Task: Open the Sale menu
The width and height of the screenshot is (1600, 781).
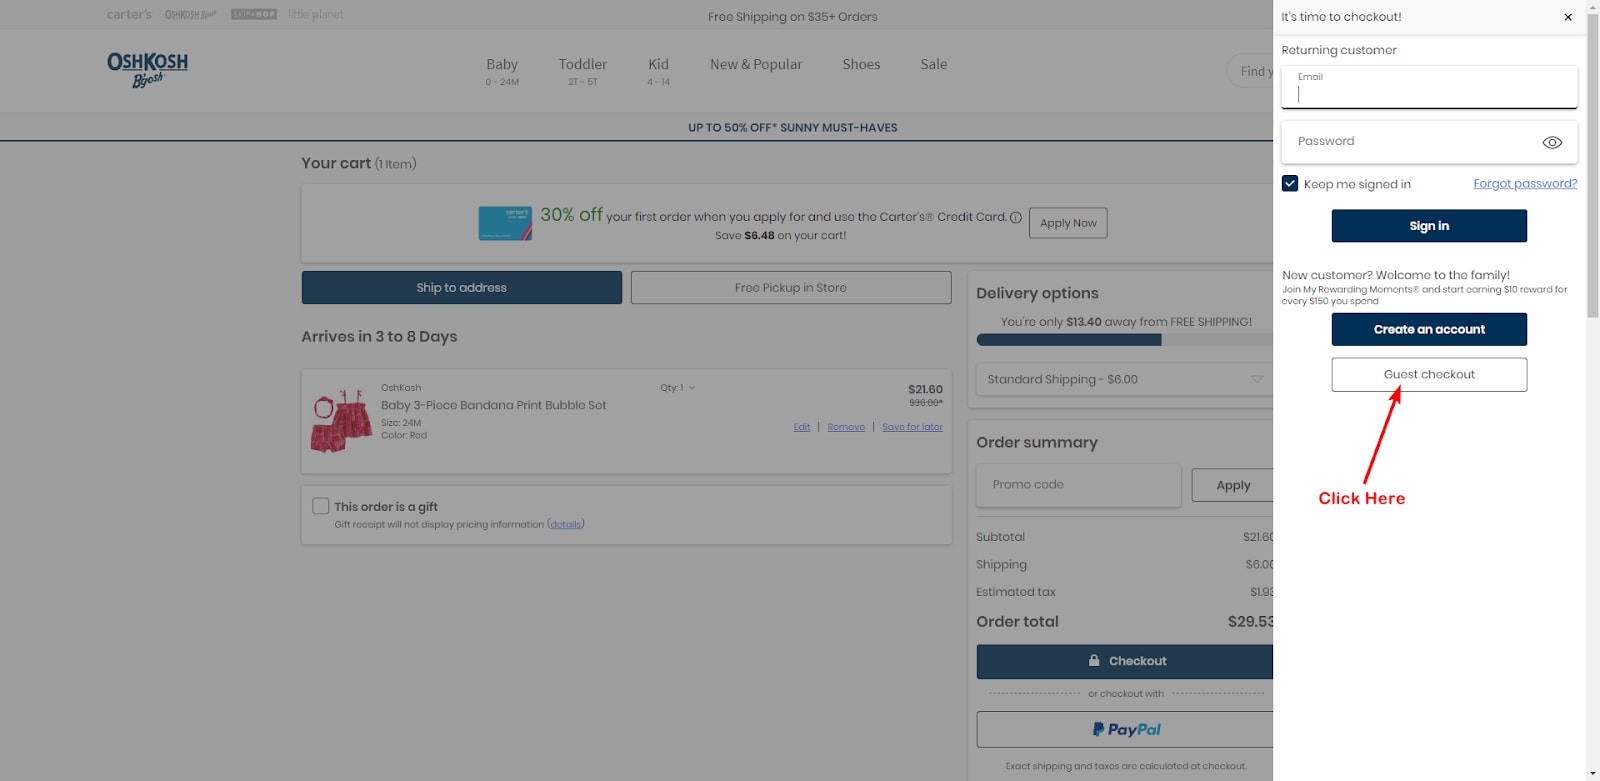Action: click(934, 64)
